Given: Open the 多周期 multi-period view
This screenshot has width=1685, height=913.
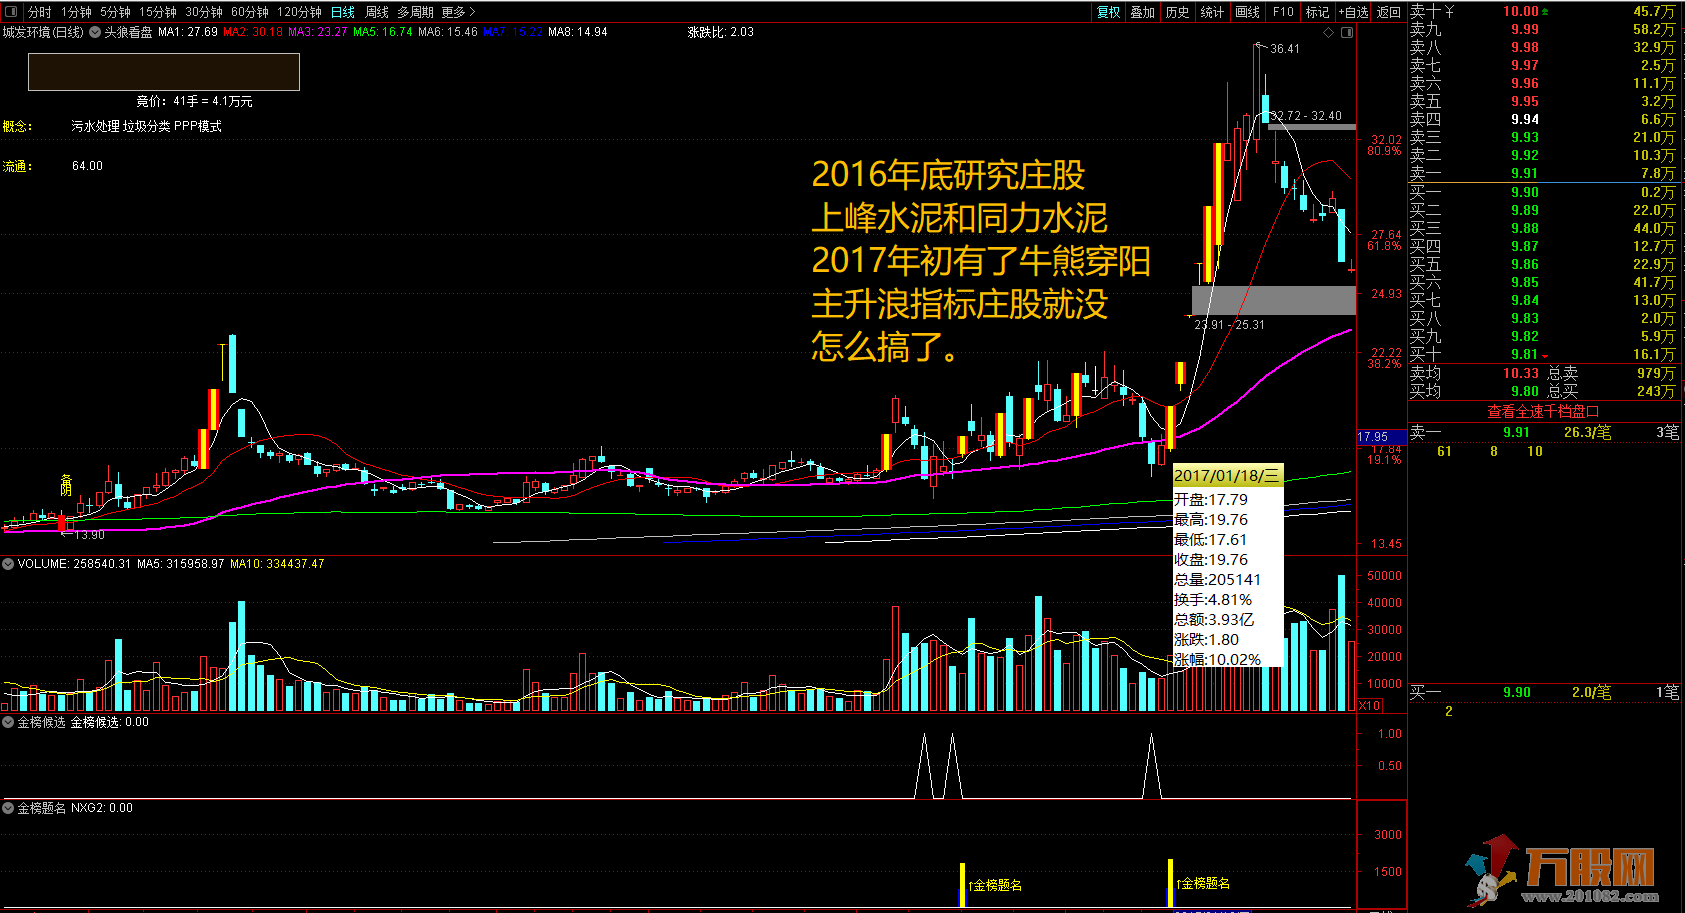Looking at the screenshot, I should pos(415,12).
